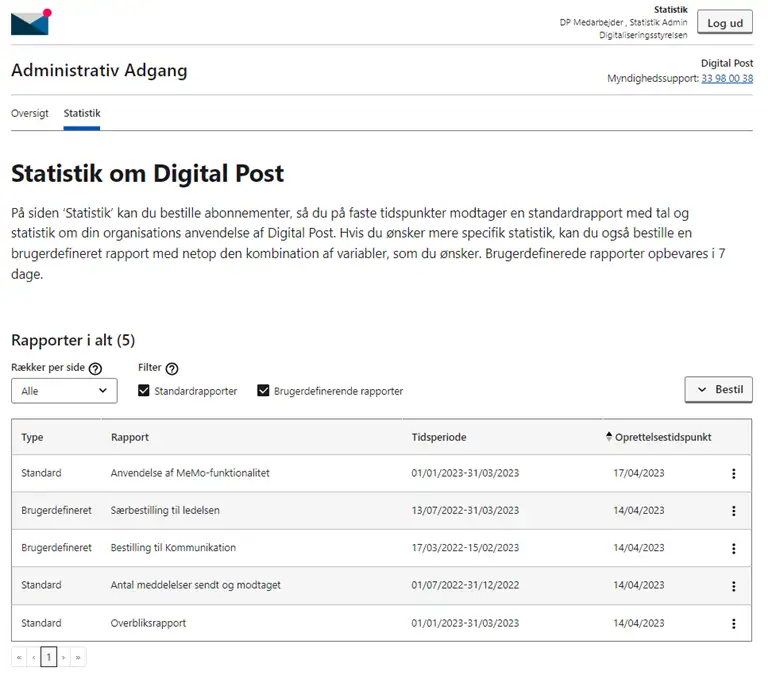Select the Statistik tab
This screenshot has width=768, height=679.
pyautogui.click(x=82, y=113)
